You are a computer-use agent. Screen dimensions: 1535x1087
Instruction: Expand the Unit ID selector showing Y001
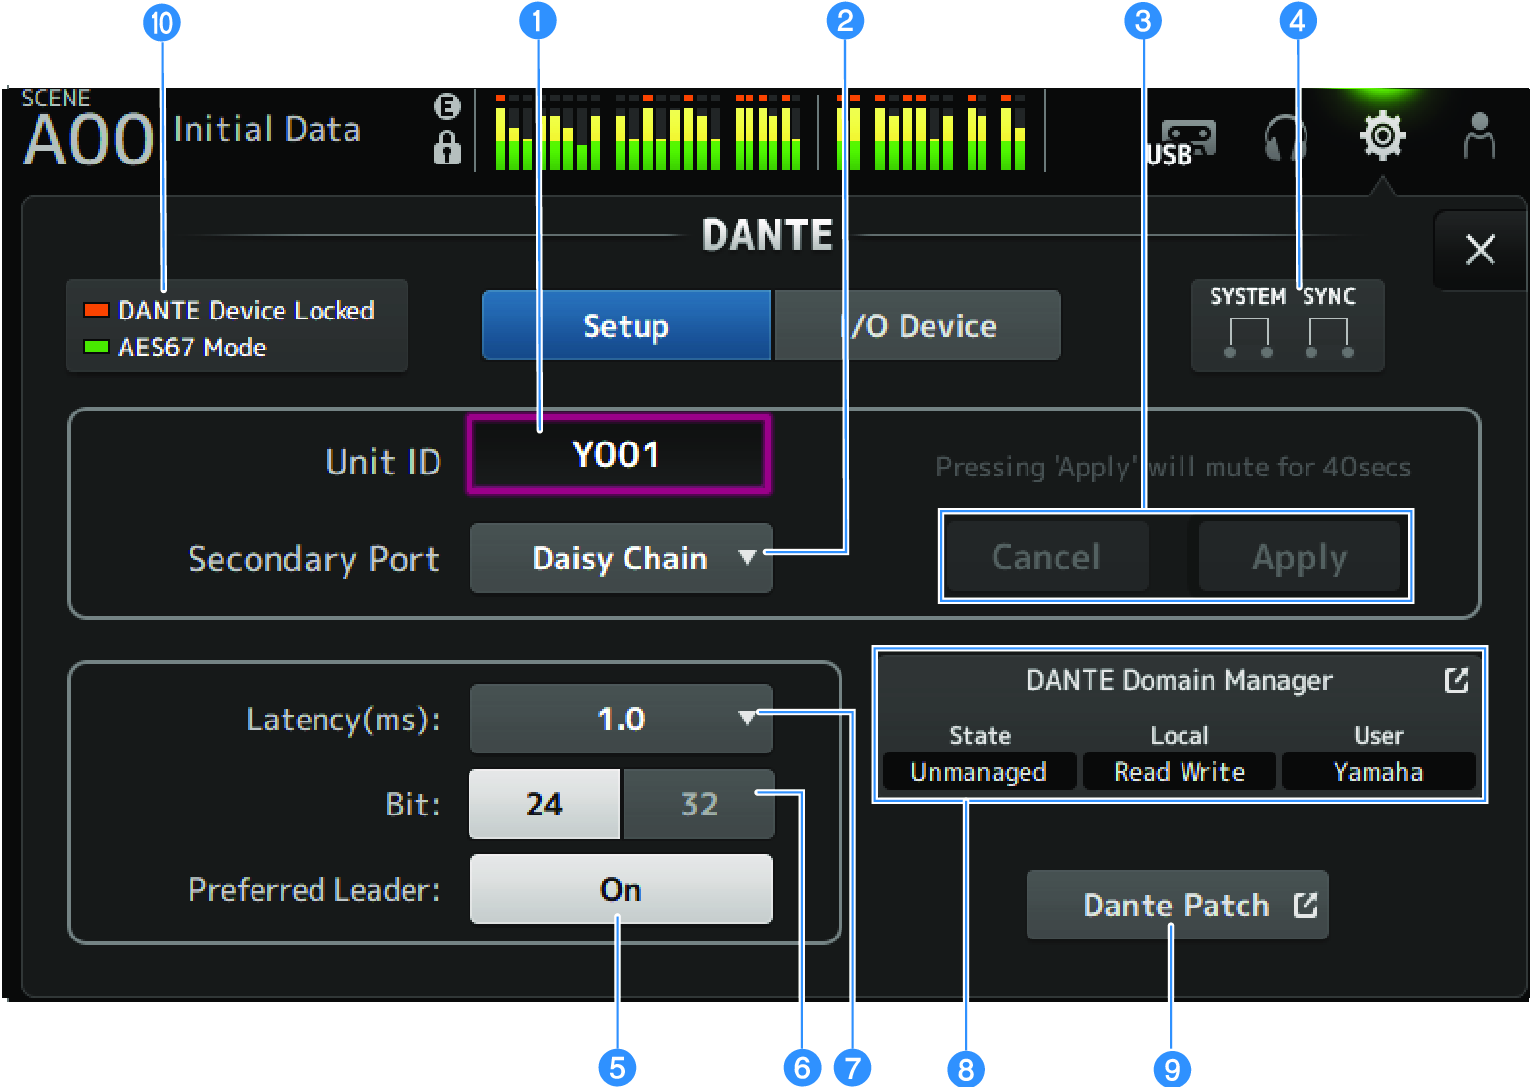[618, 453]
